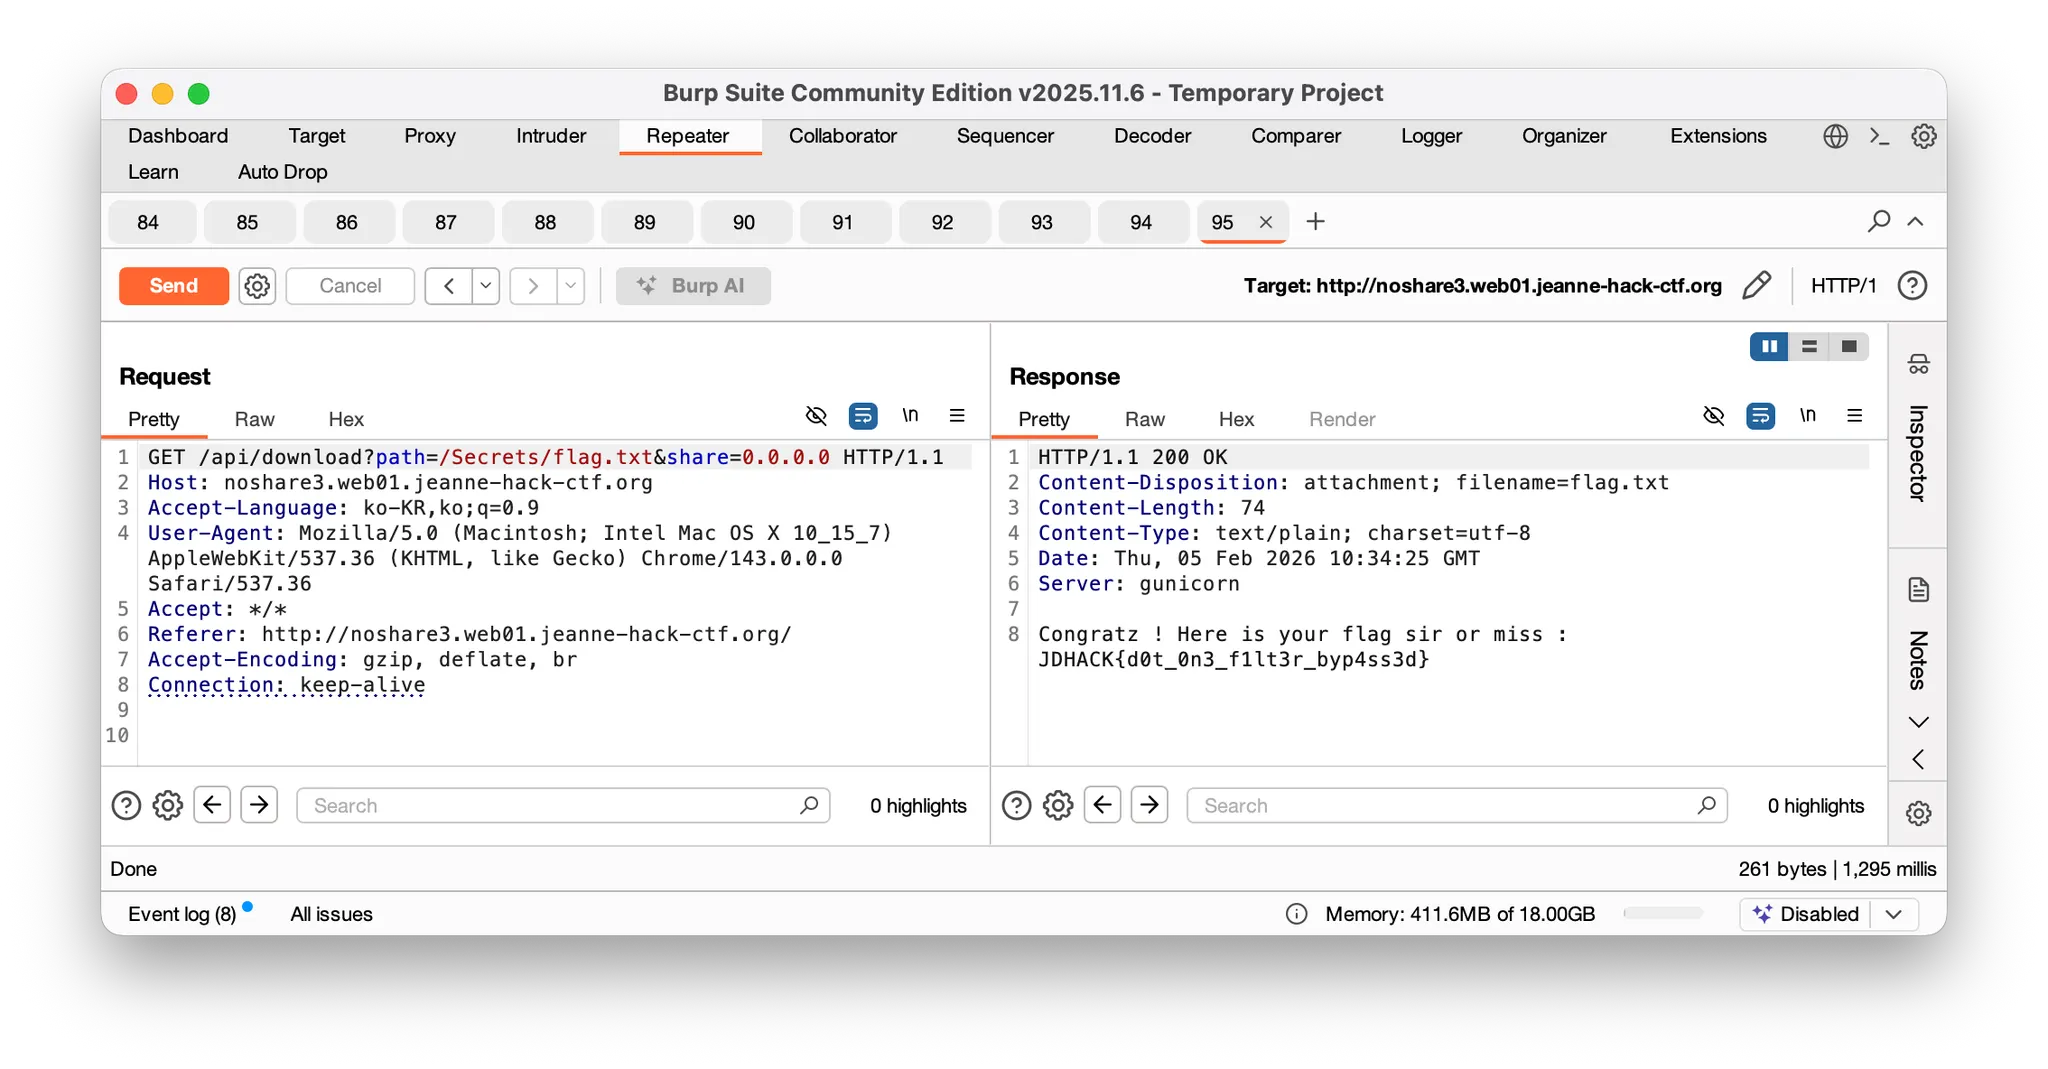Switch to the Logger tab
This screenshot has height=1069, width=2048.
pyautogui.click(x=1431, y=136)
